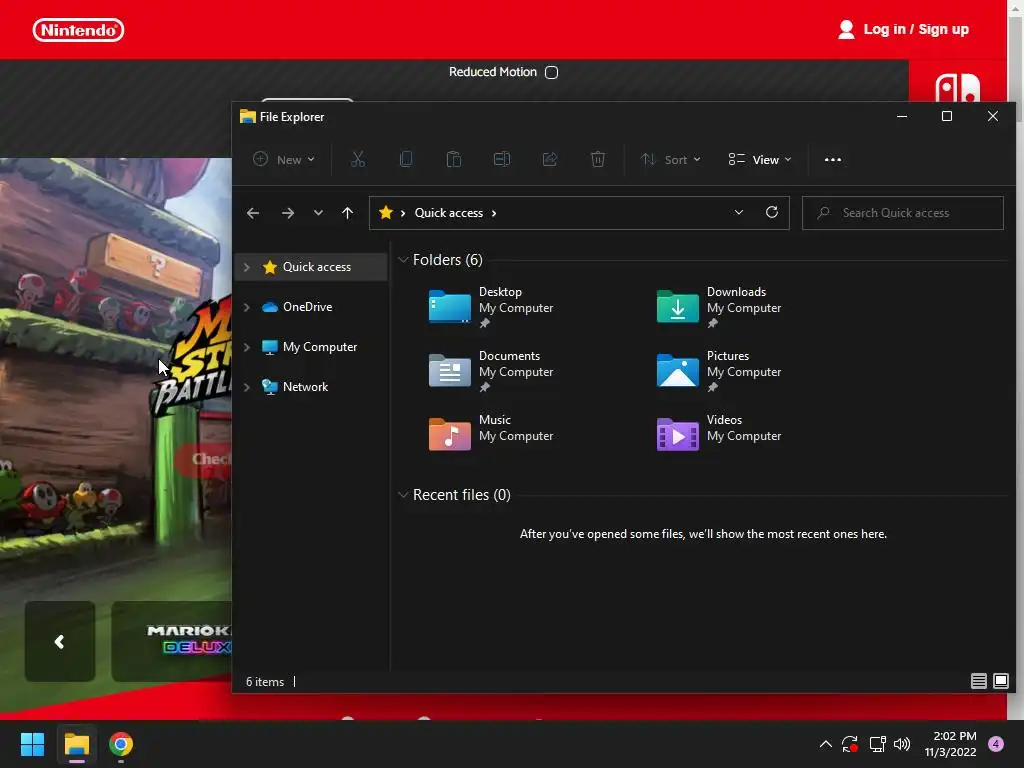Switch to details view in status bar
Image resolution: width=1024 pixels, height=768 pixels.
point(978,682)
